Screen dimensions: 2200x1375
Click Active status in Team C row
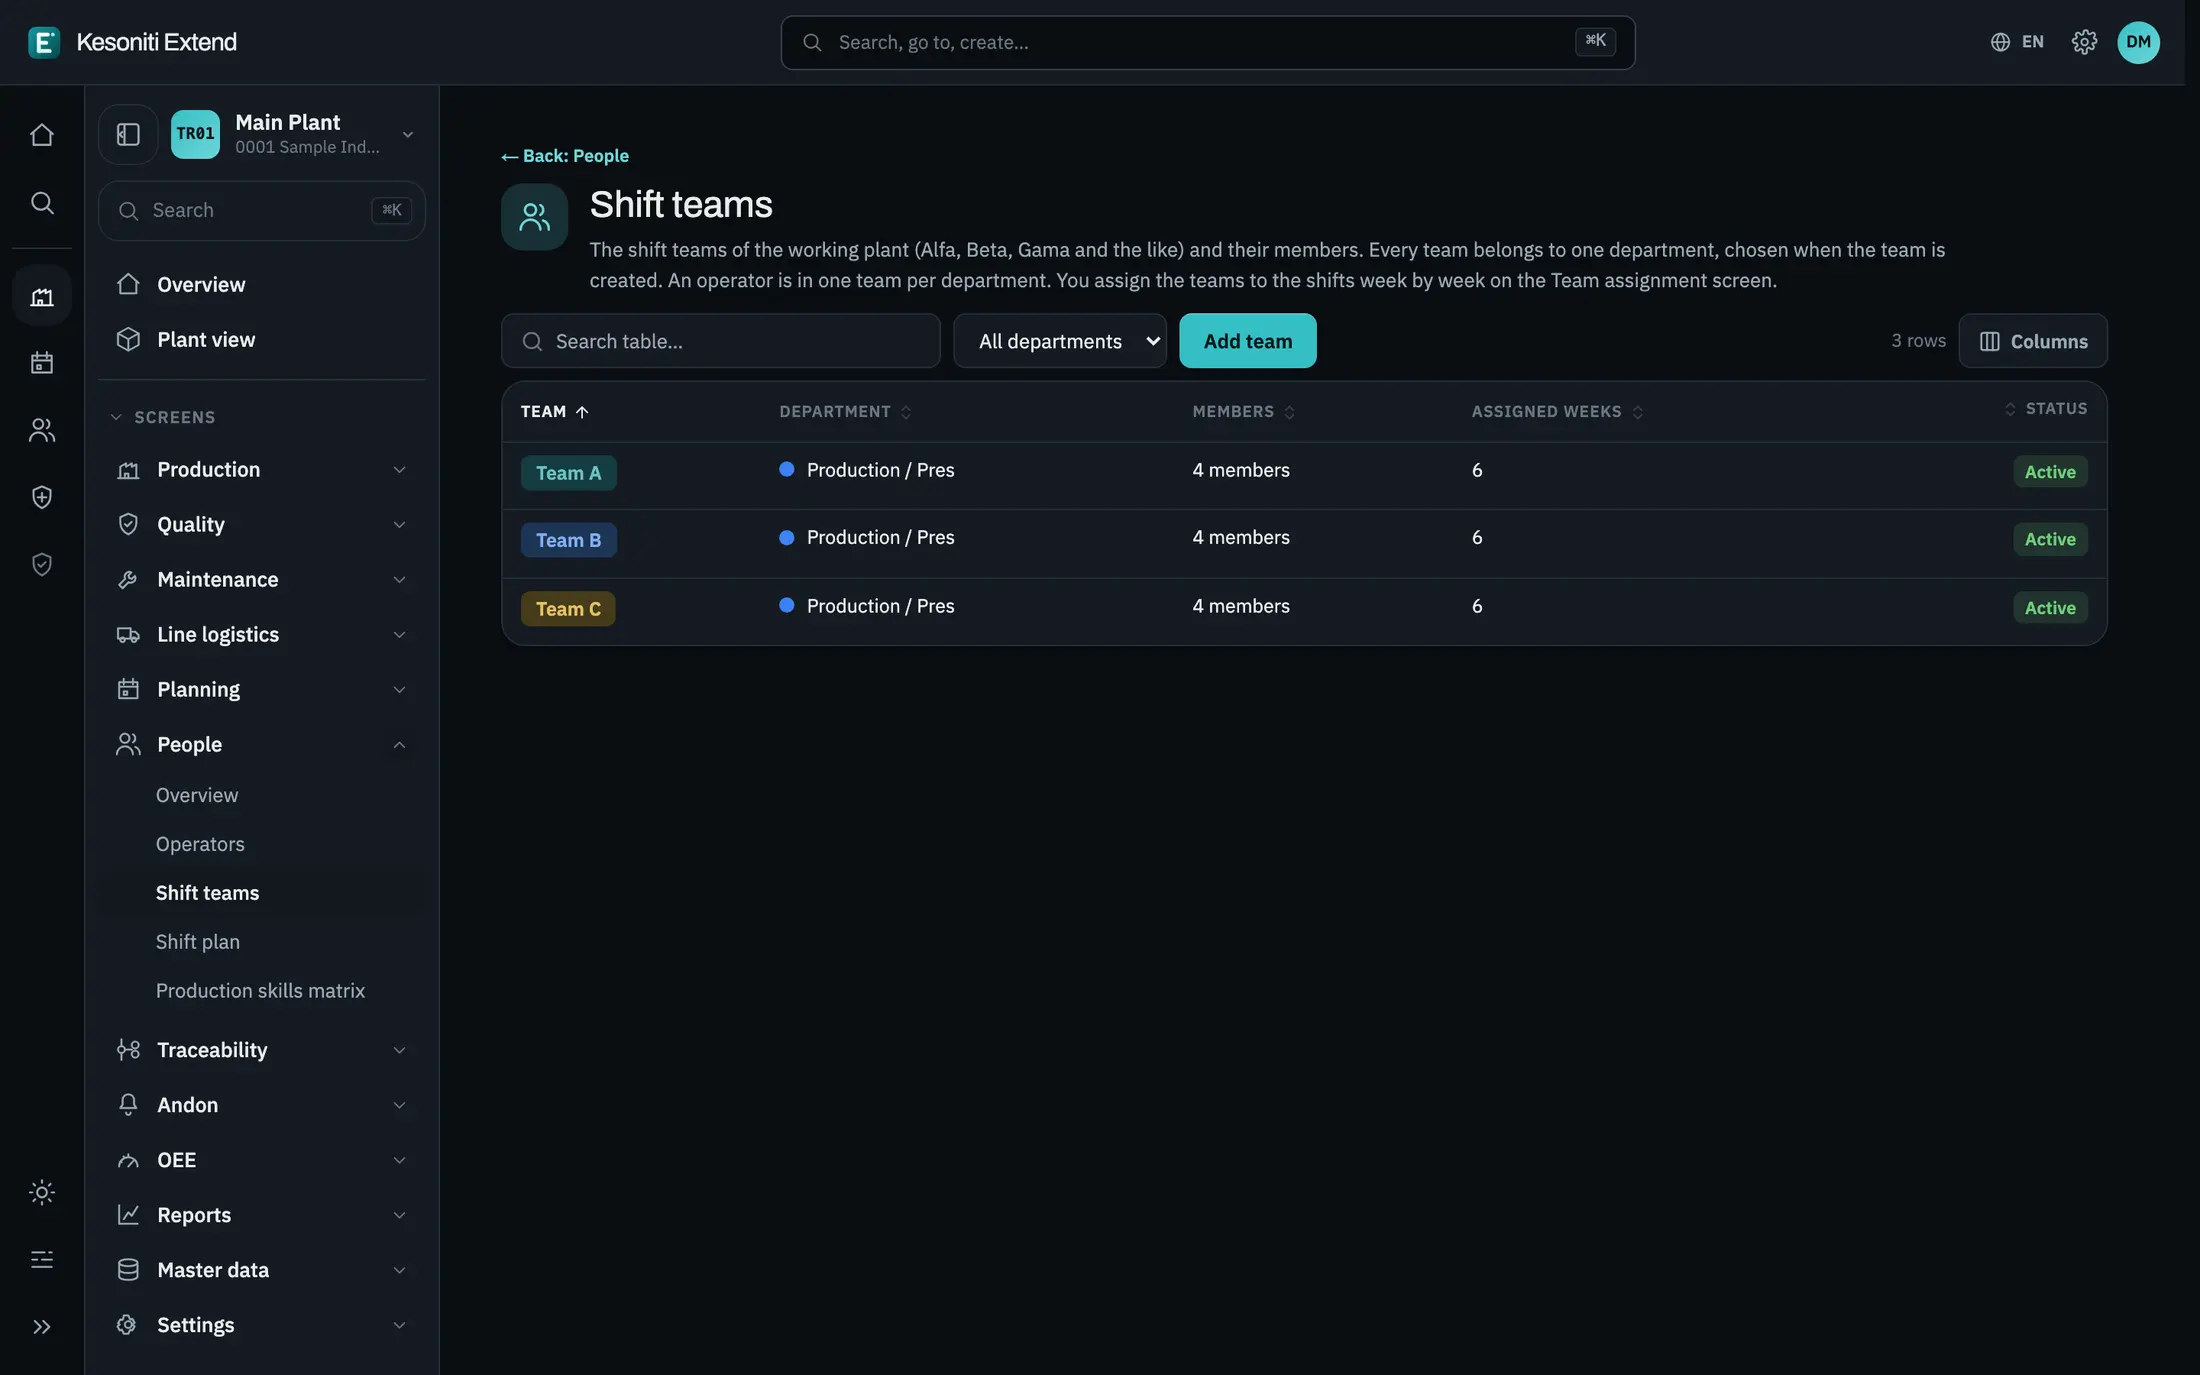tap(2050, 608)
